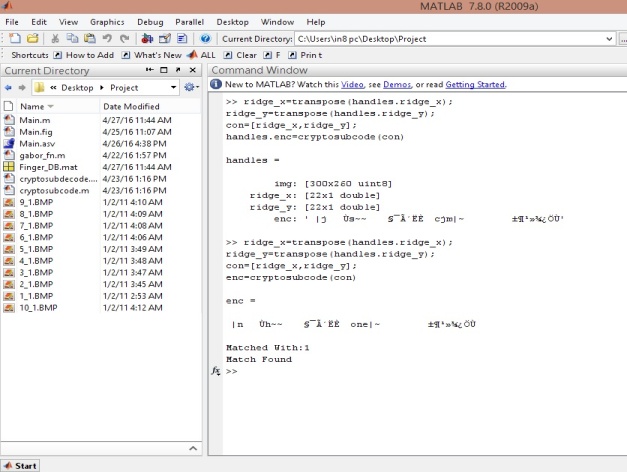Image resolution: width=627 pixels, height=472 pixels.
Task: Open the Edit menu
Action: pyautogui.click(x=39, y=22)
